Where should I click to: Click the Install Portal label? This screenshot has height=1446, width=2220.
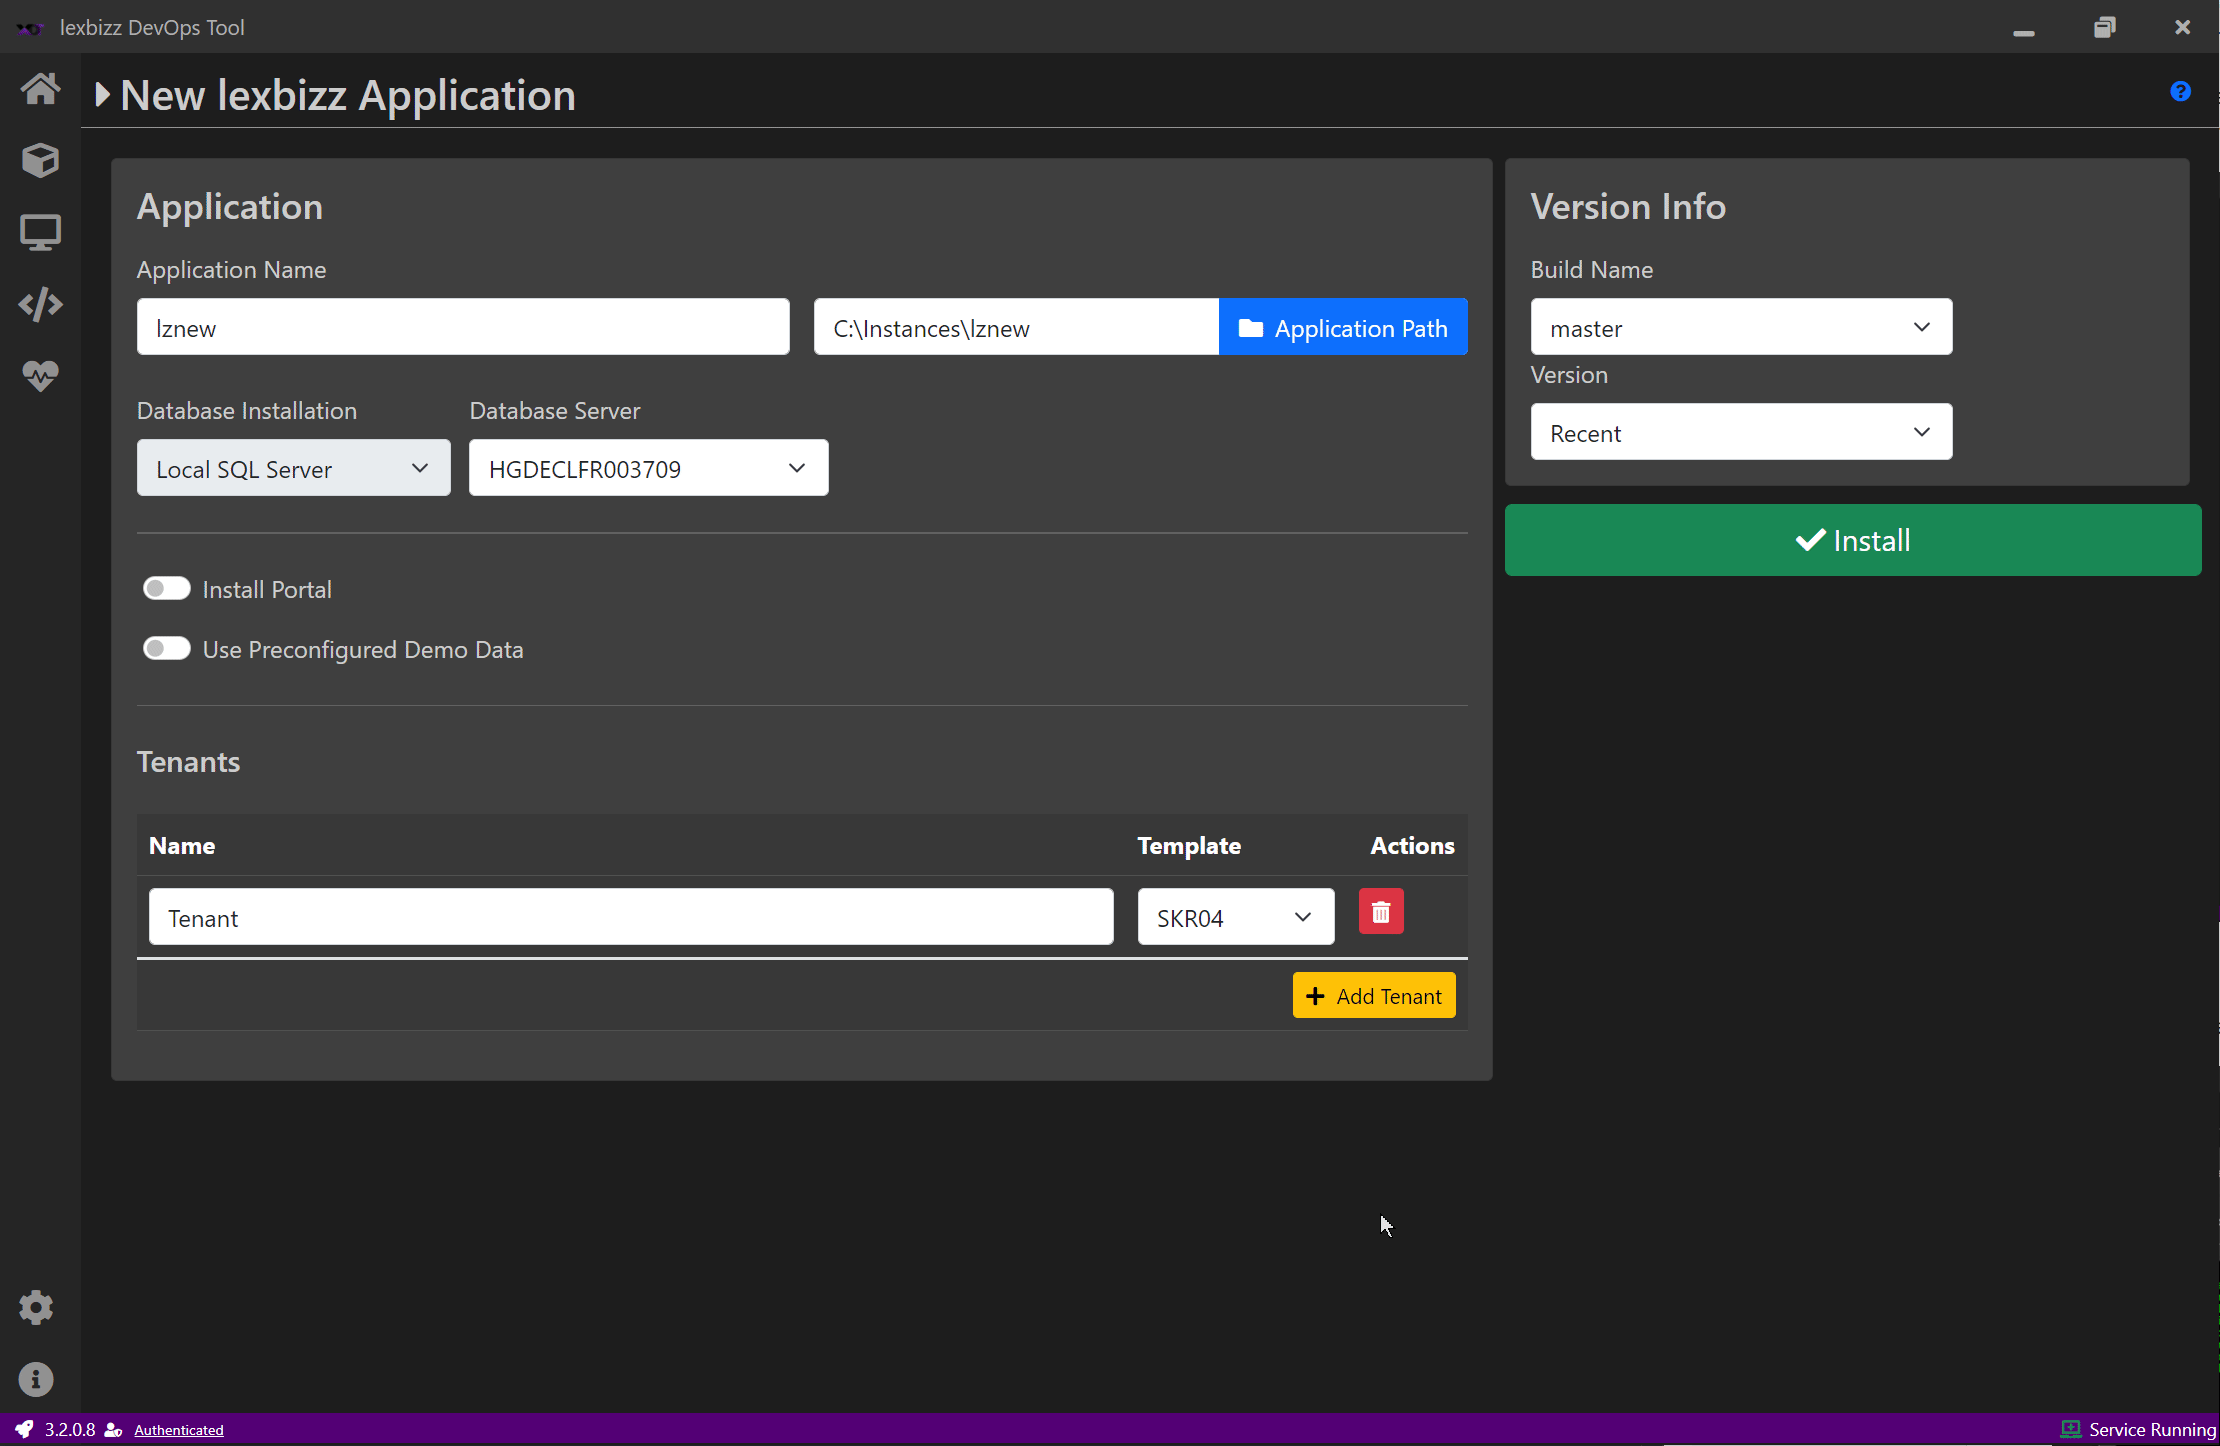267,590
